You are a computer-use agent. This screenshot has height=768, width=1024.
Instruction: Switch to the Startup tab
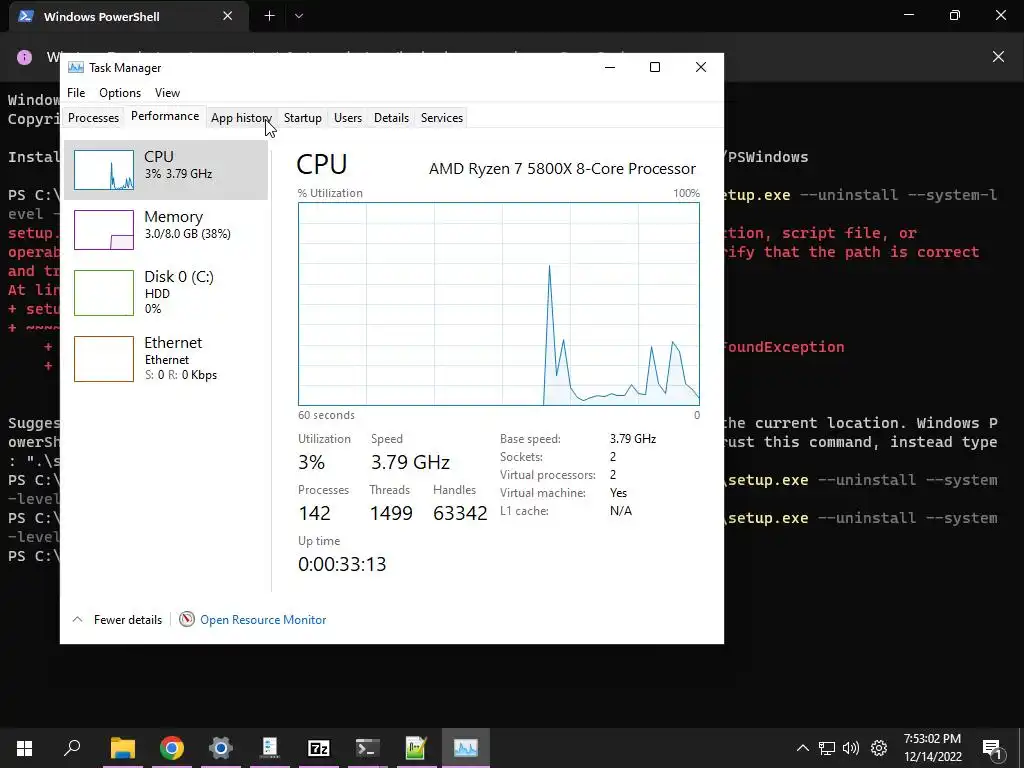[x=302, y=118]
